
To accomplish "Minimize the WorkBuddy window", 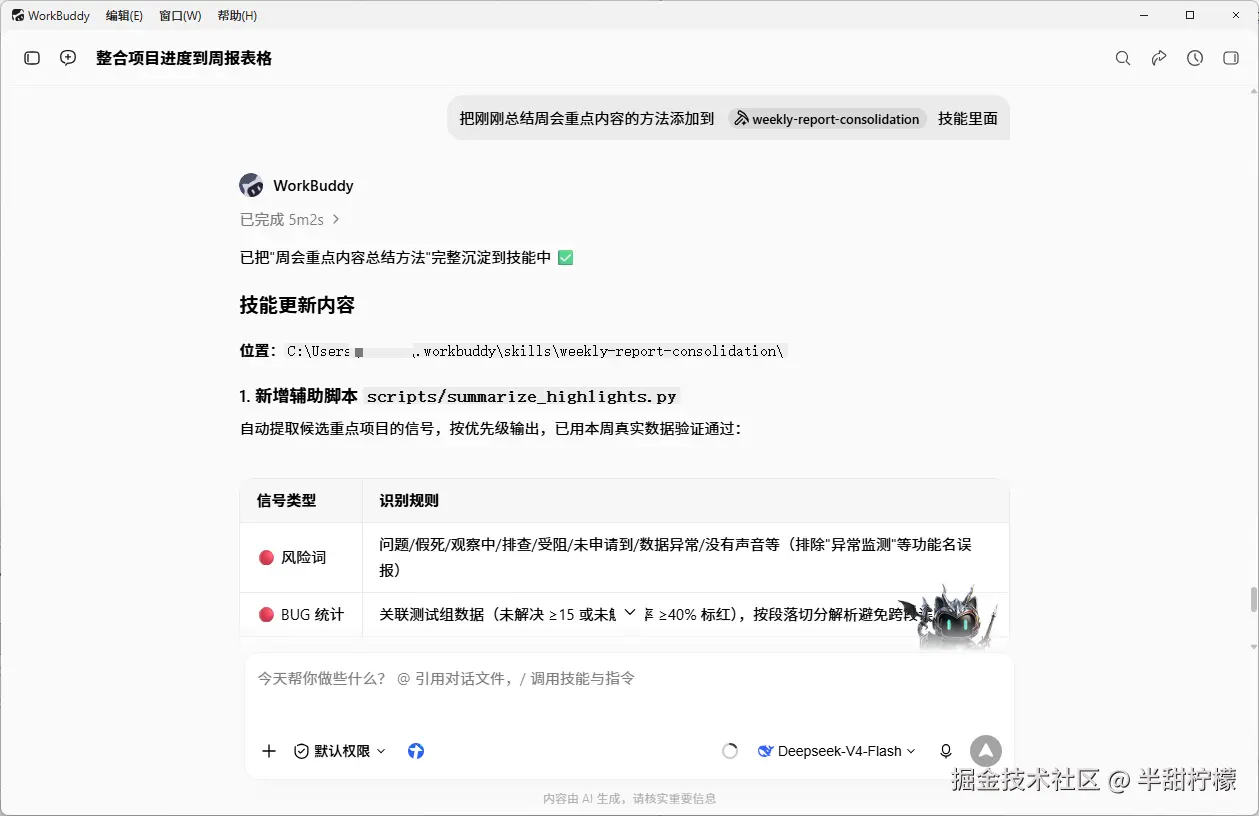I will pos(1145,15).
